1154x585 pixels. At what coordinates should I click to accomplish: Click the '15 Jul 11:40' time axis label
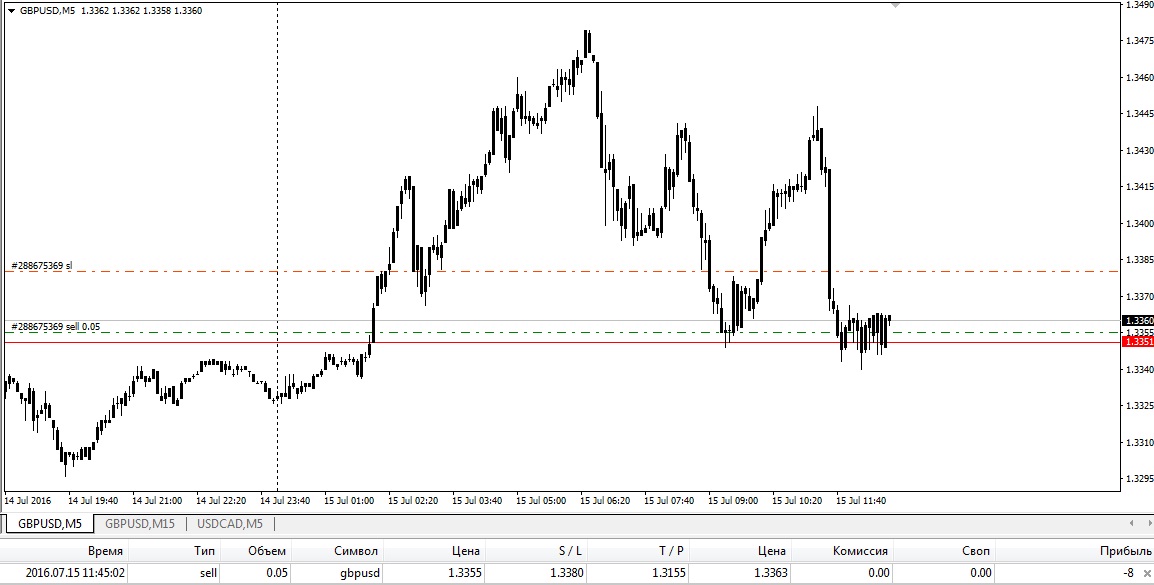coord(860,500)
